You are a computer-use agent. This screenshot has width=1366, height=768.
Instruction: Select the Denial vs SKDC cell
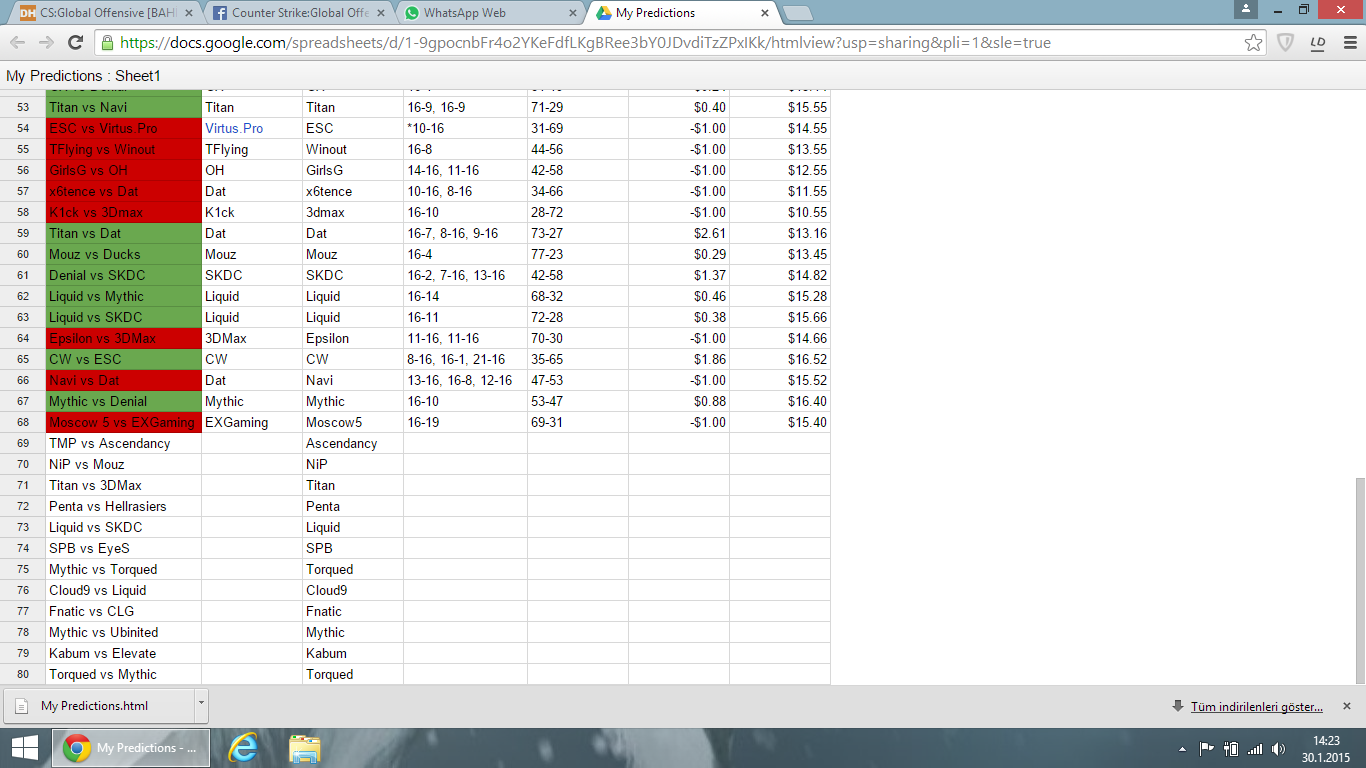[124, 275]
